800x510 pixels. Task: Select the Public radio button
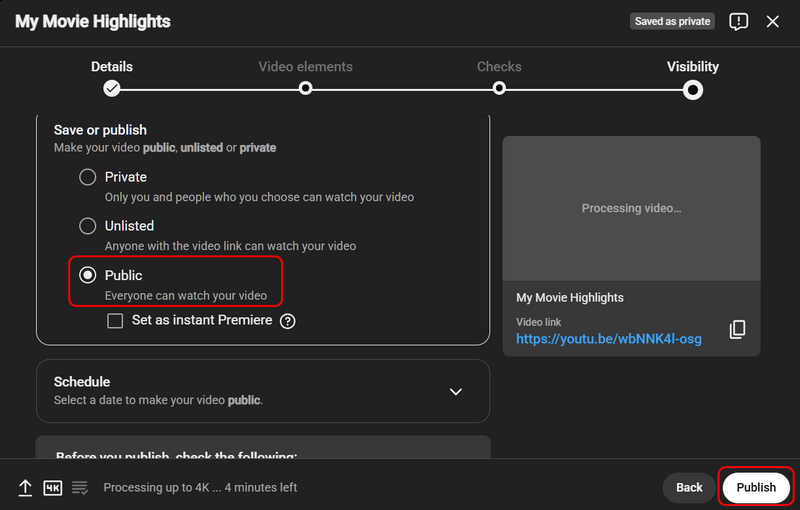tap(88, 275)
